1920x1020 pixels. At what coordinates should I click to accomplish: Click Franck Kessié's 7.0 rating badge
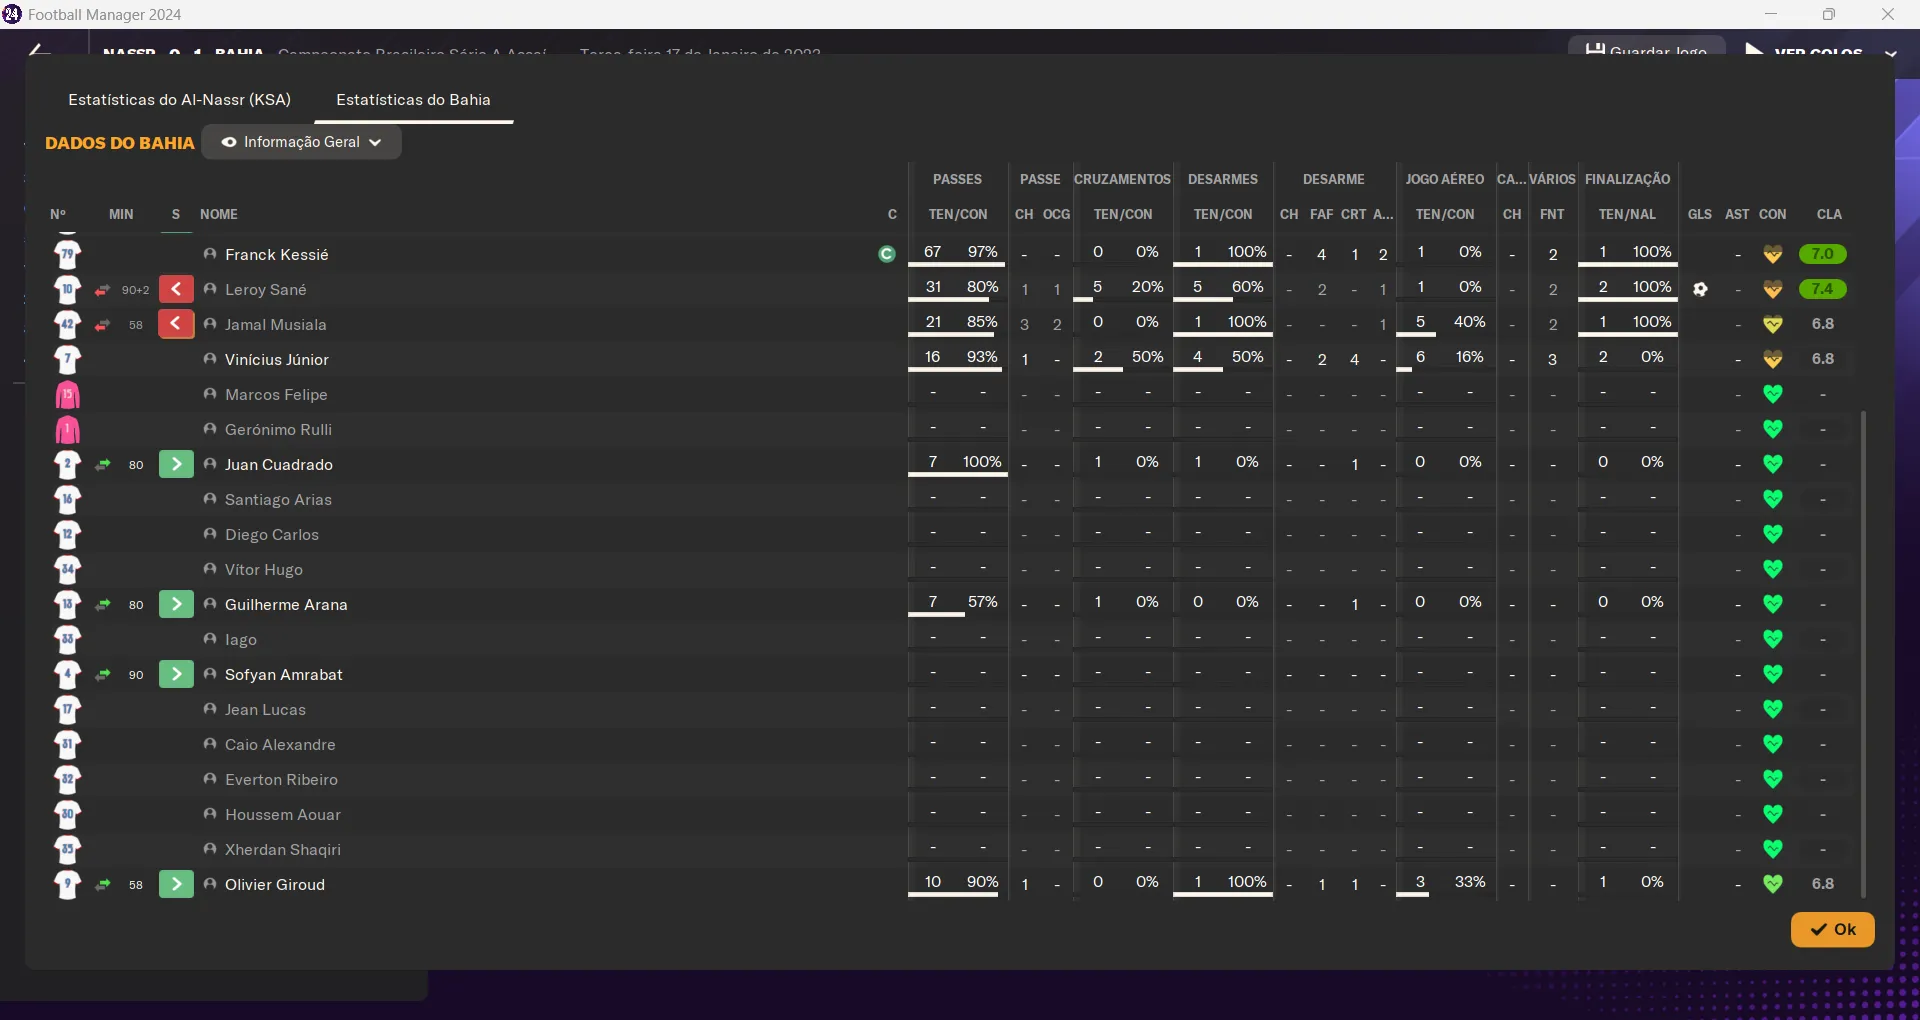coord(1822,254)
